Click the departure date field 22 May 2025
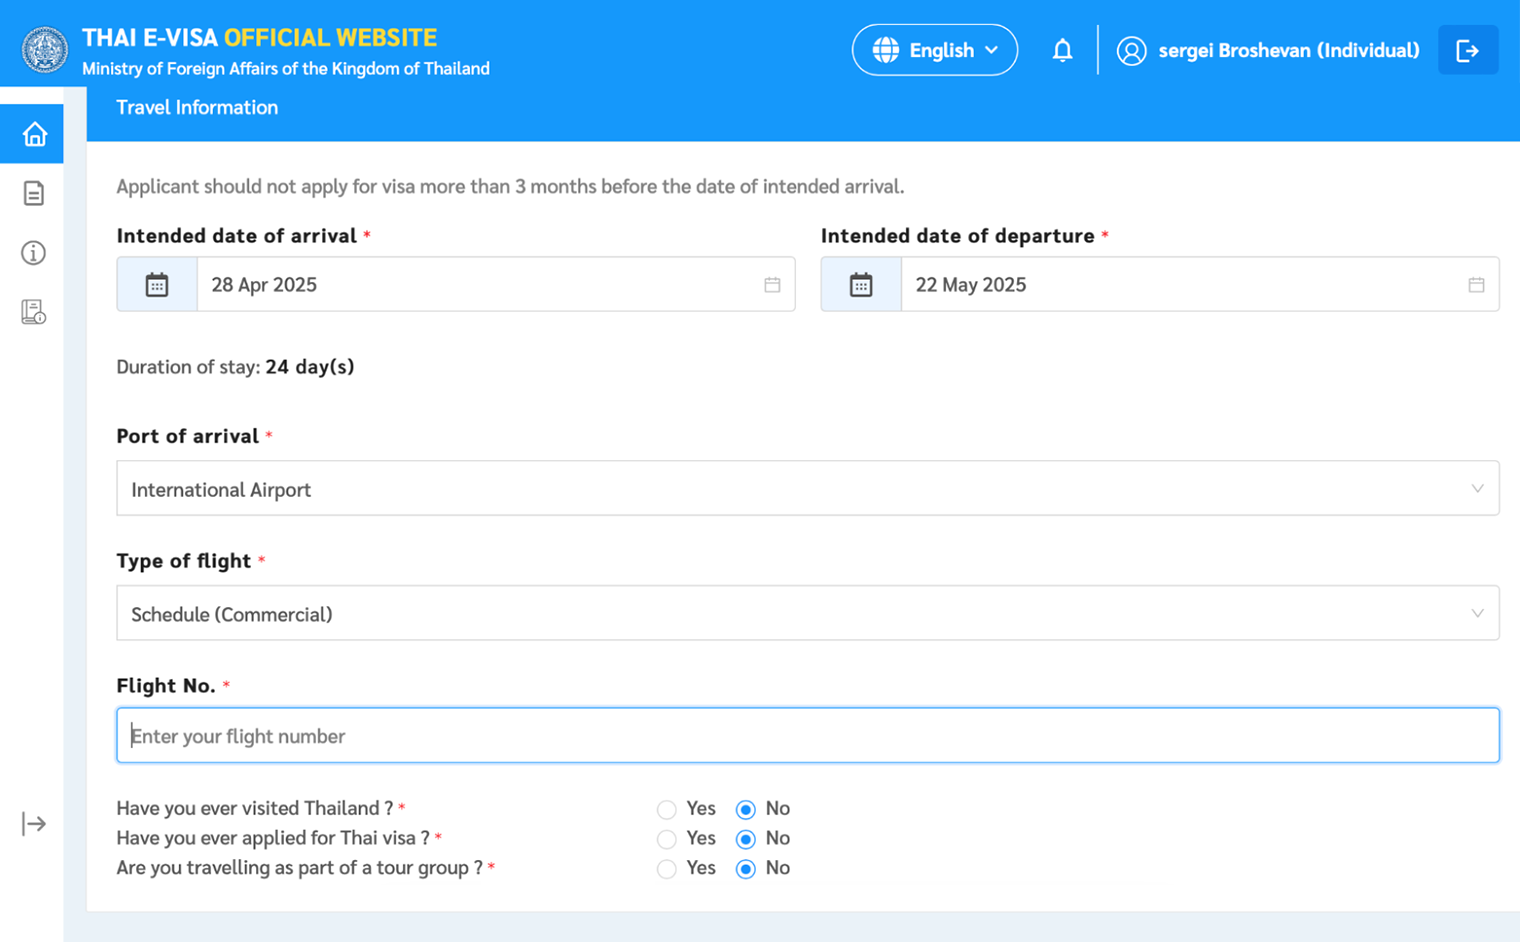 pos(1200,285)
